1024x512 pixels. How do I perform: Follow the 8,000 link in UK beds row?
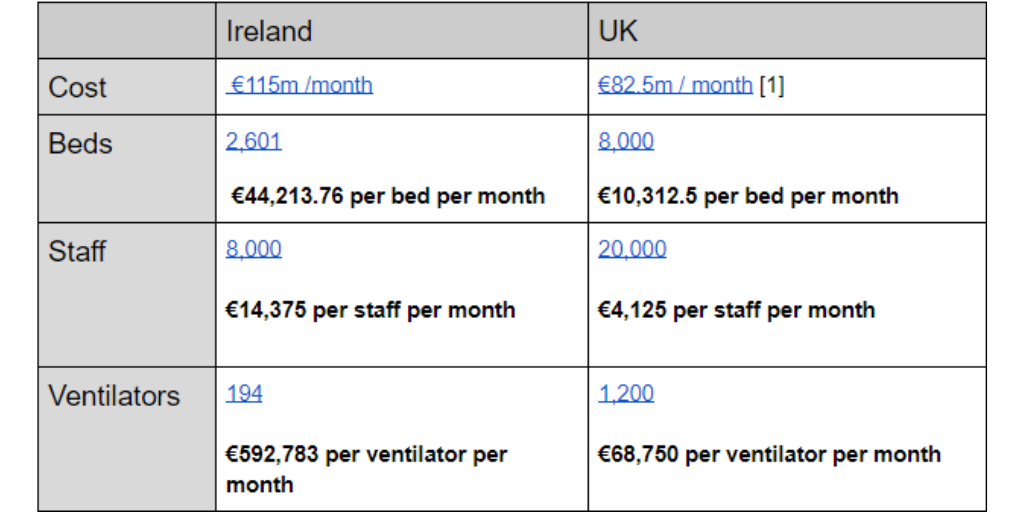tap(626, 142)
